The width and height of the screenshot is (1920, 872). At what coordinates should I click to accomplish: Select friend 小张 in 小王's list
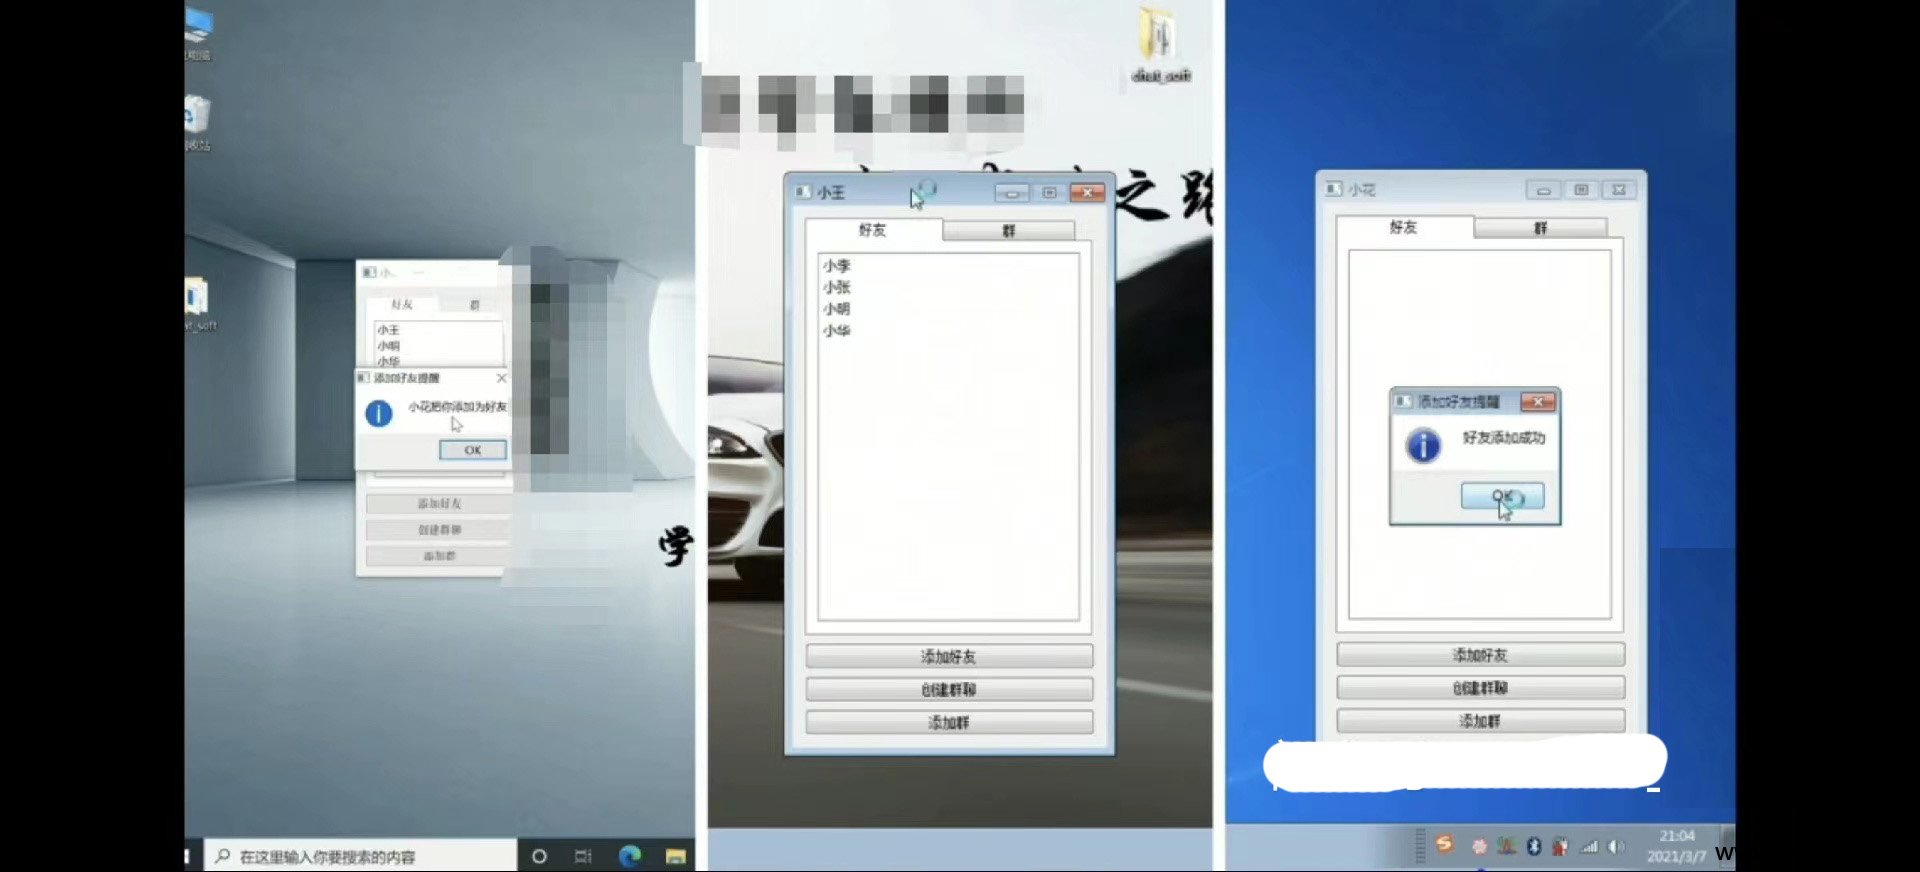point(837,287)
